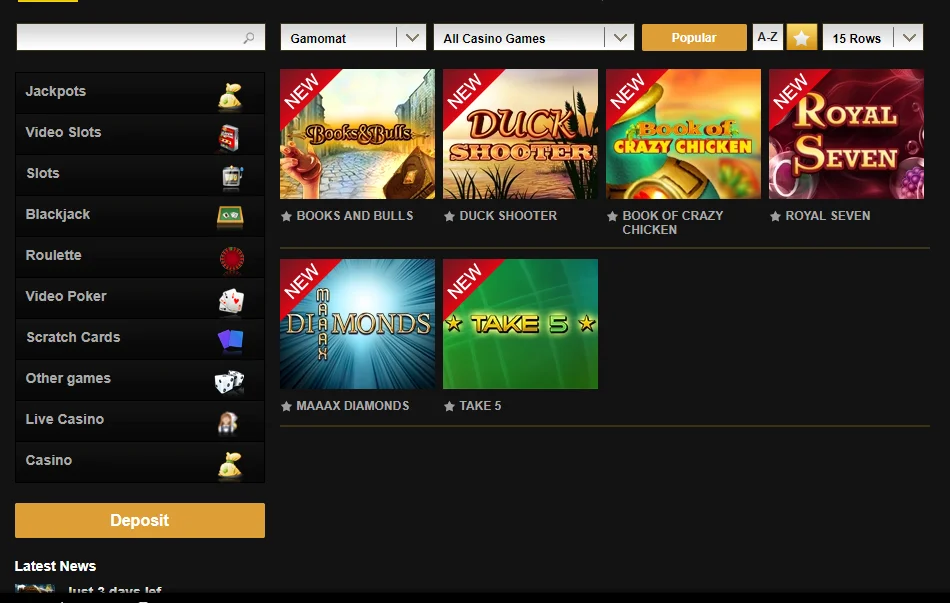Click the Roulette wheel icon
Screen dimensions: 950x603
231,259
